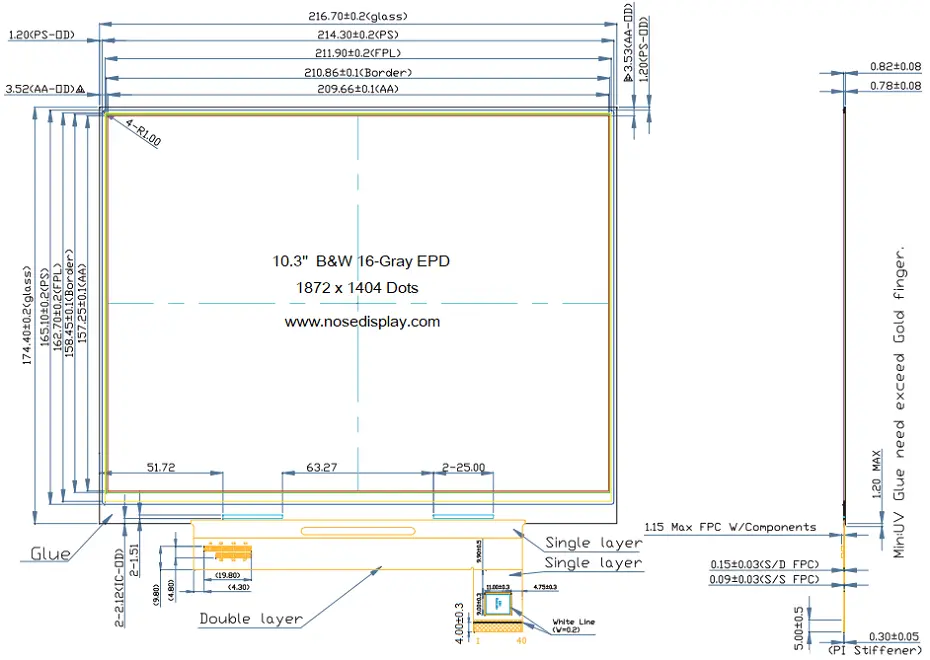Select the 4.00±0.3 connector dimension

click(459, 623)
